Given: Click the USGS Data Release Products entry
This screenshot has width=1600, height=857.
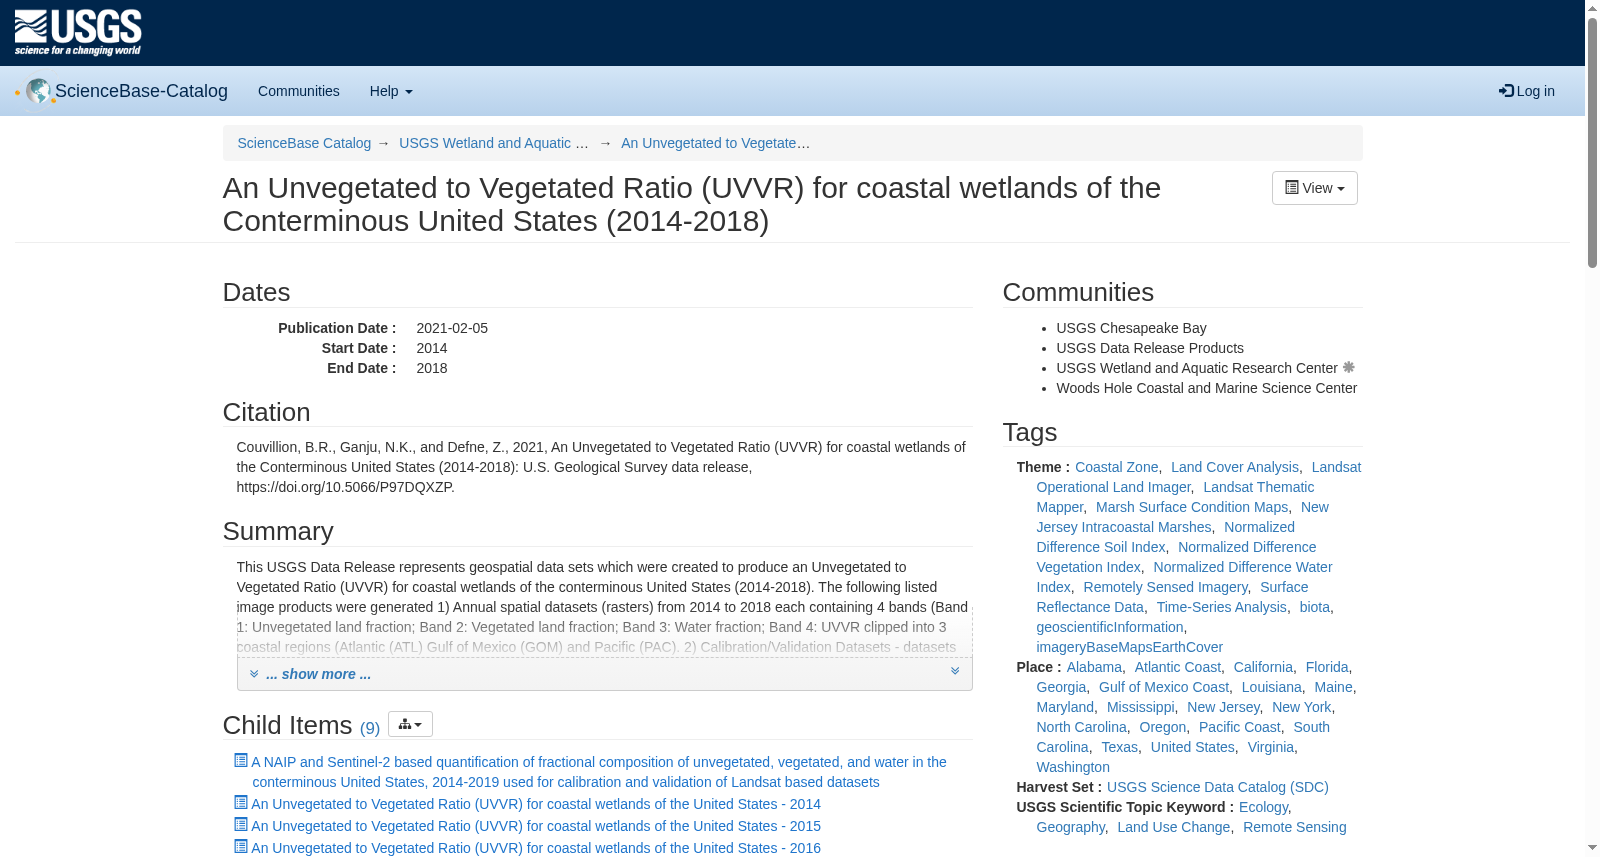Looking at the screenshot, I should click(x=1150, y=348).
